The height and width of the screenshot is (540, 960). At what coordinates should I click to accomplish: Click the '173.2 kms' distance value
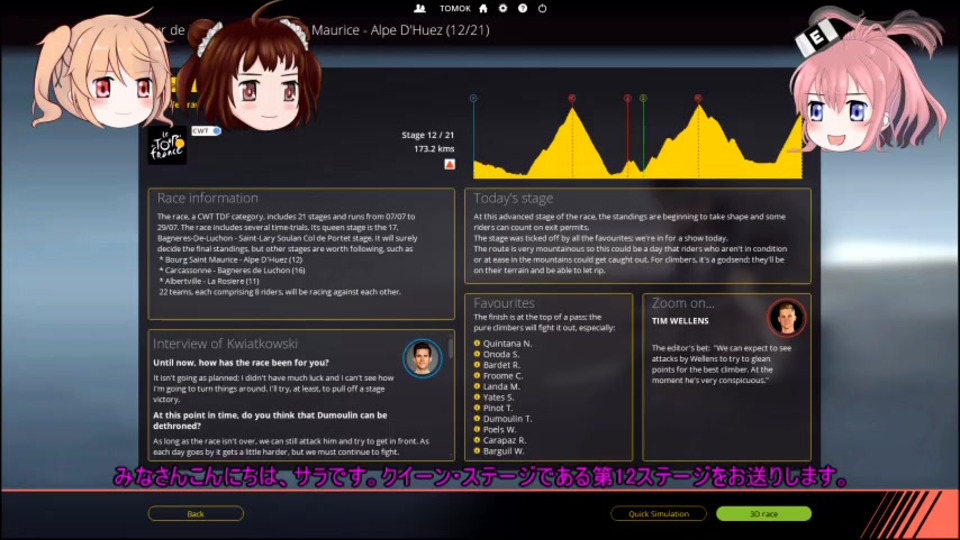(x=434, y=149)
